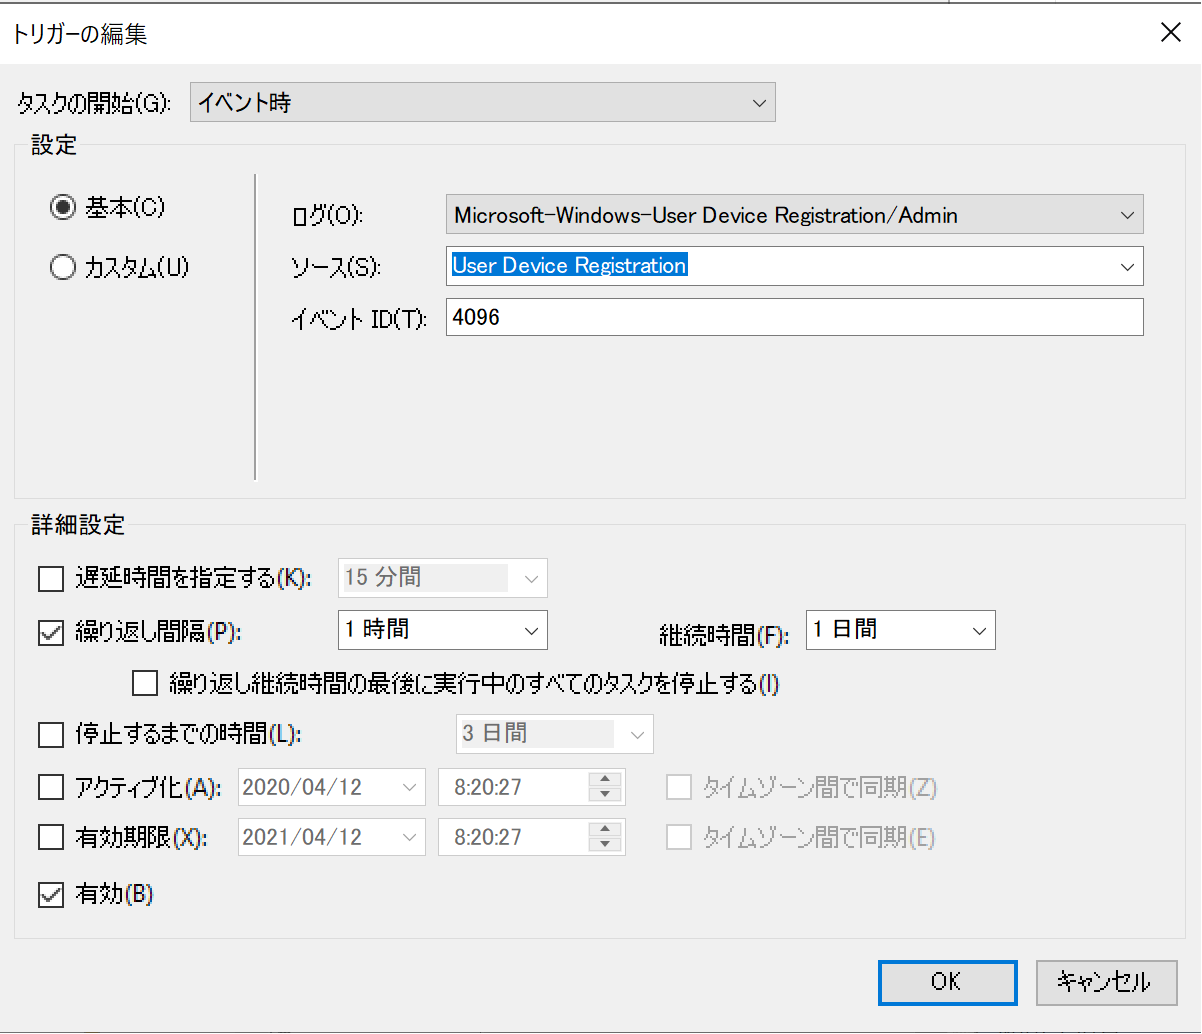1202x1034 pixels.
Task: Open 継続時間(F) 1 日間 dropdown
Action: coord(901,630)
